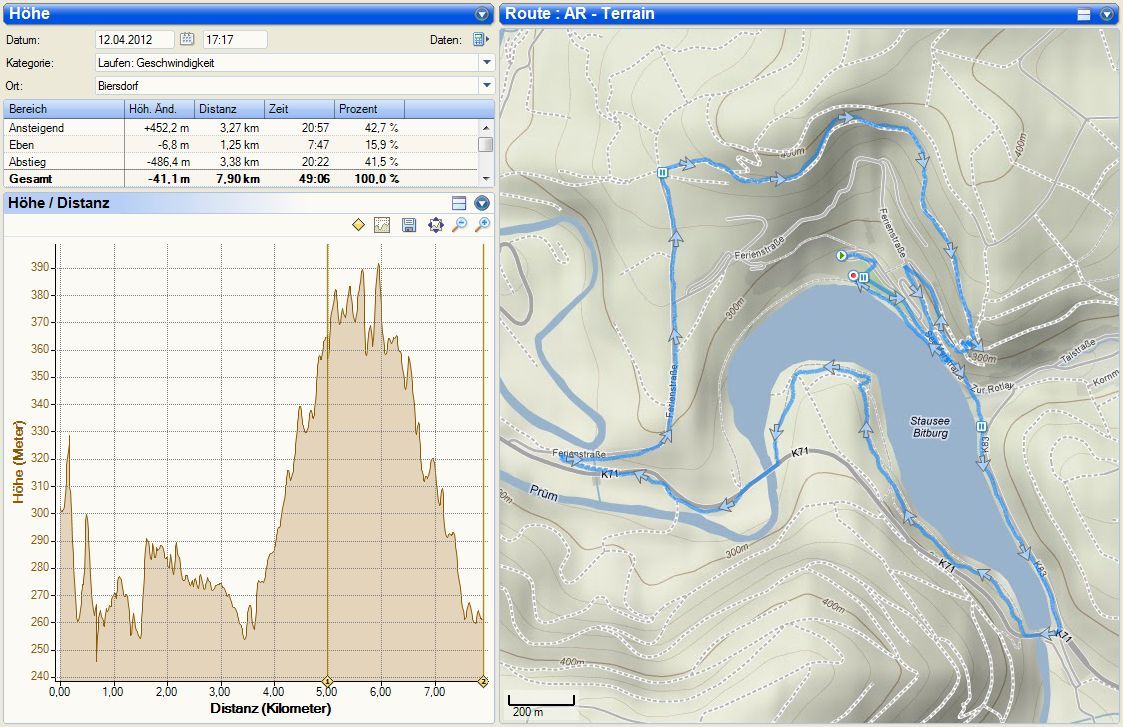Screen dimensions: 1123x727
Task: Click the green route start marker
Action: click(842, 257)
